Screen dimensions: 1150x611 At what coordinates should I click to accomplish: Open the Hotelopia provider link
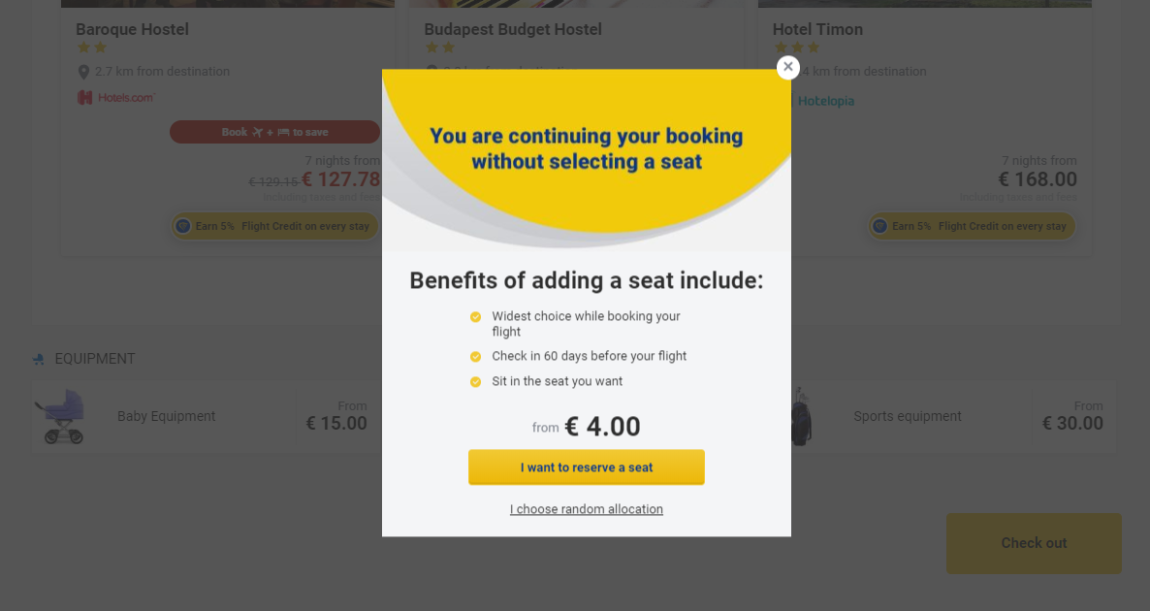click(x=826, y=101)
